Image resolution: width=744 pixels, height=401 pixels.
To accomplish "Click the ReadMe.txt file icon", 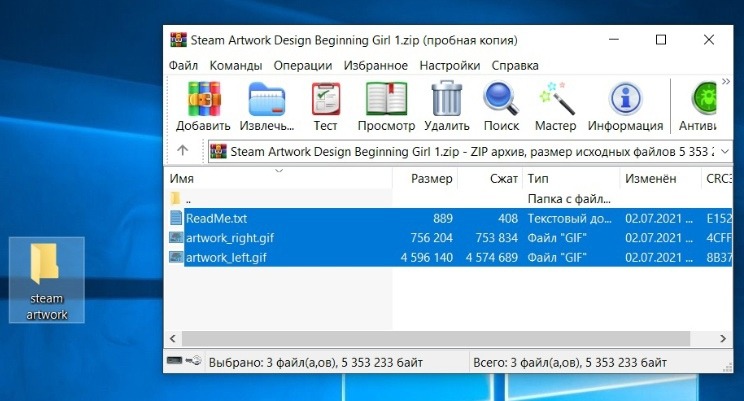I will (x=176, y=218).
